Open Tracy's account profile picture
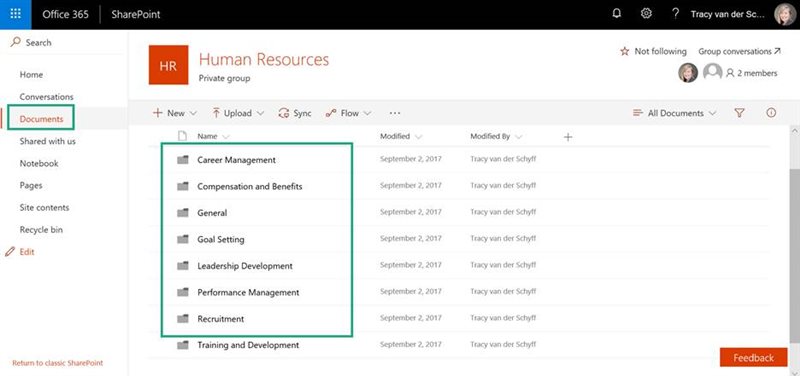 [785, 14]
